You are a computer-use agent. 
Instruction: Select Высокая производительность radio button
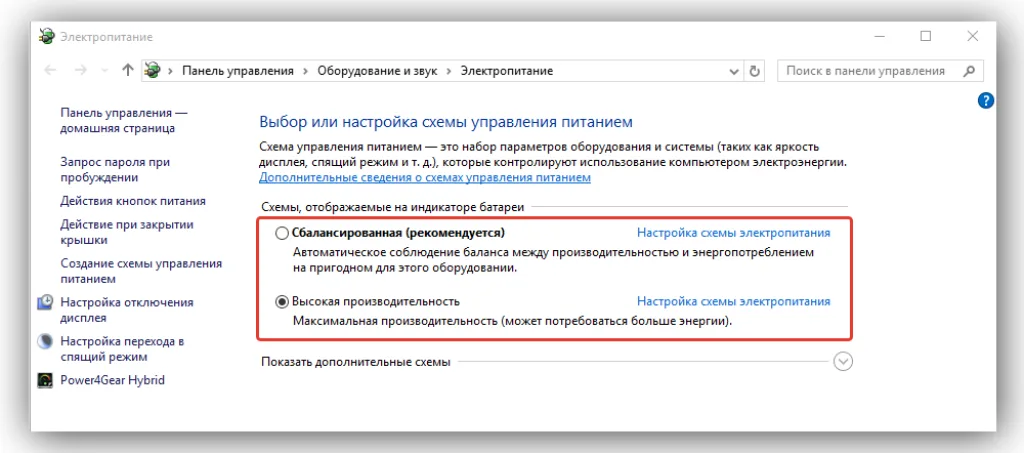click(x=282, y=302)
